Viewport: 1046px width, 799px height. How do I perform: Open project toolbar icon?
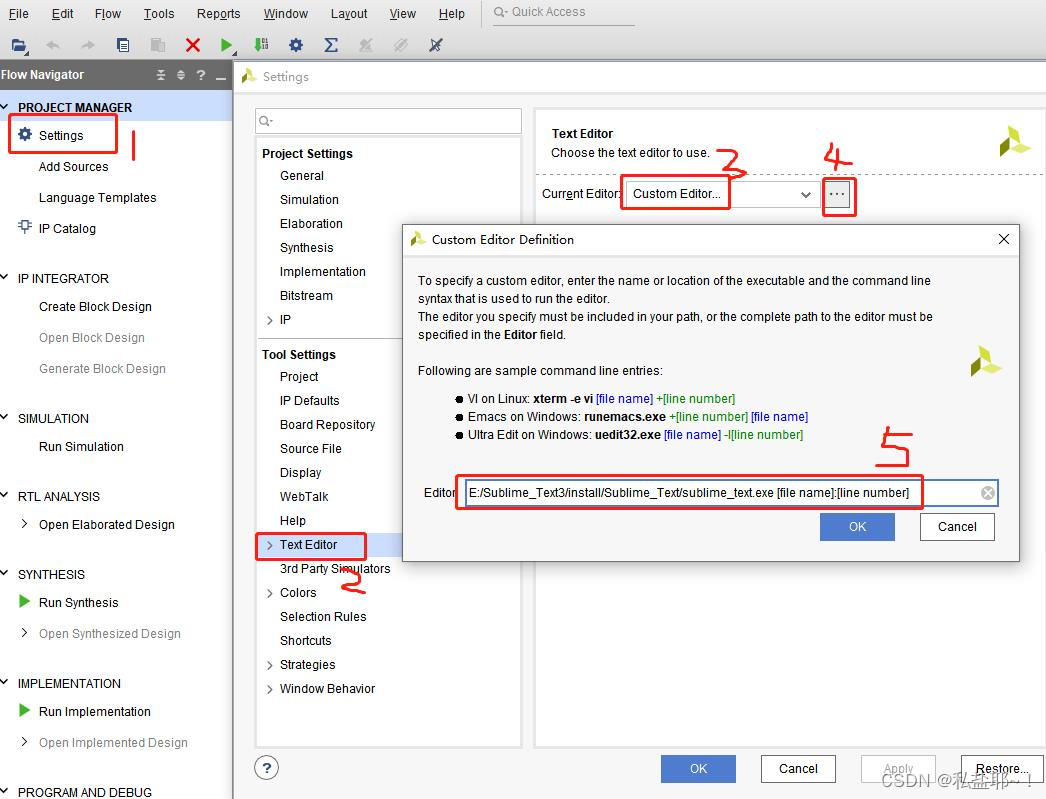pyautogui.click(x=19, y=45)
